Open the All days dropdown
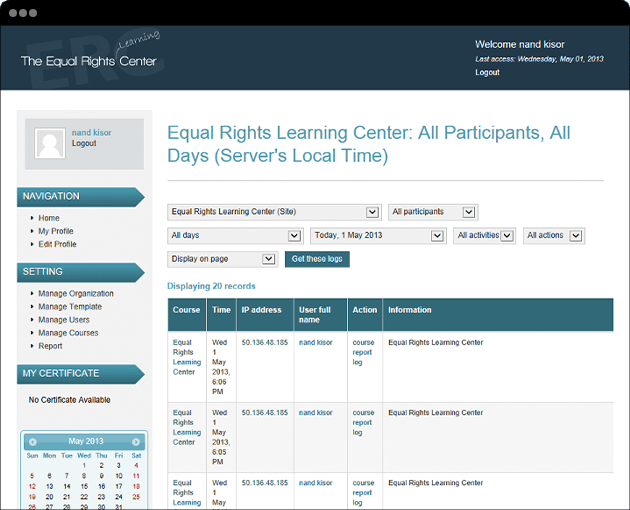This screenshot has width=630, height=510. tap(235, 236)
